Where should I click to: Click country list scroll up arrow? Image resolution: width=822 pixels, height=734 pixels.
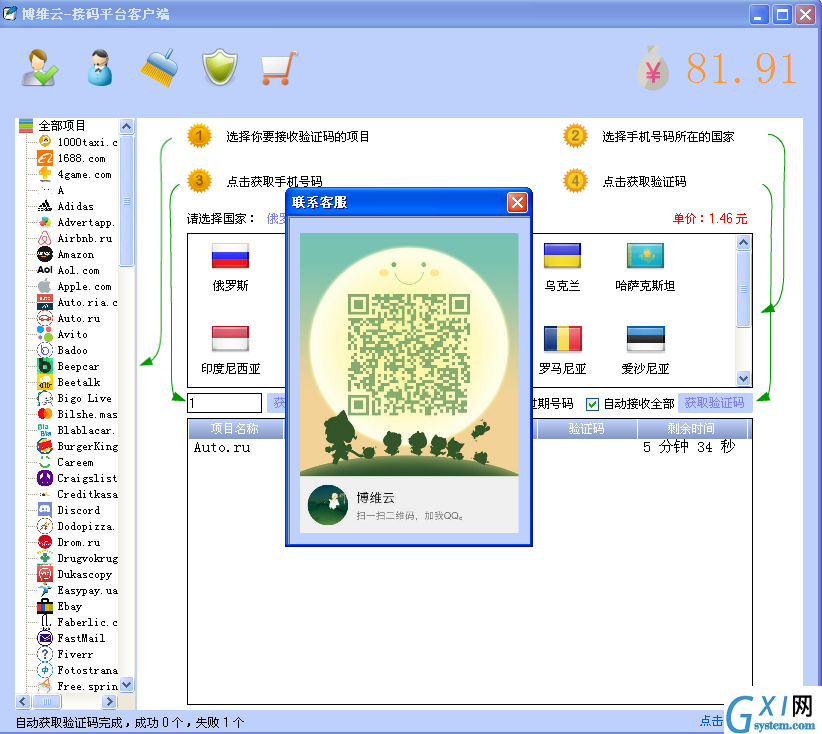[743, 242]
